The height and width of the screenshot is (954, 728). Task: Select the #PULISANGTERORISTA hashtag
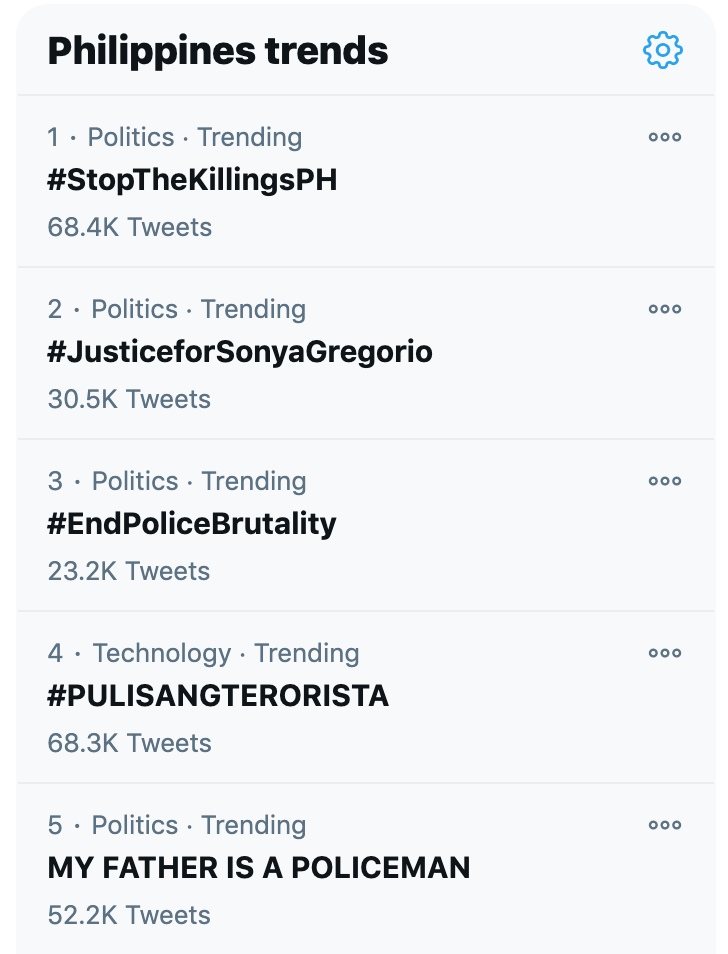(218, 696)
